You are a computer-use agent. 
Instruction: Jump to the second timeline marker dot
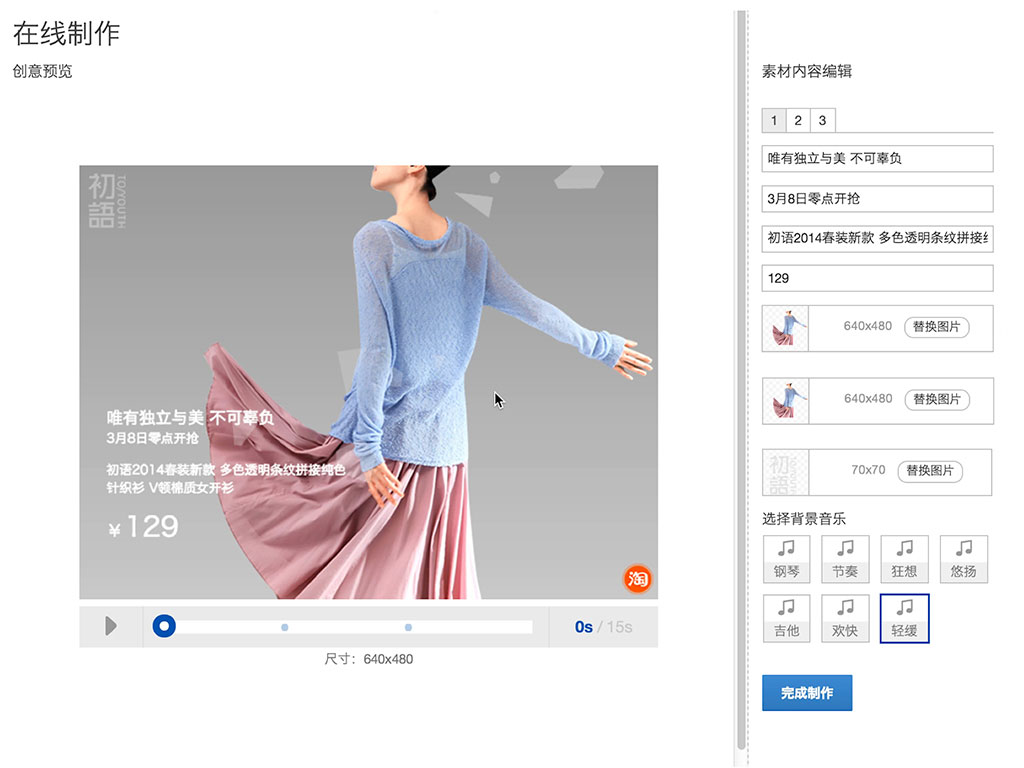(x=408, y=627)
